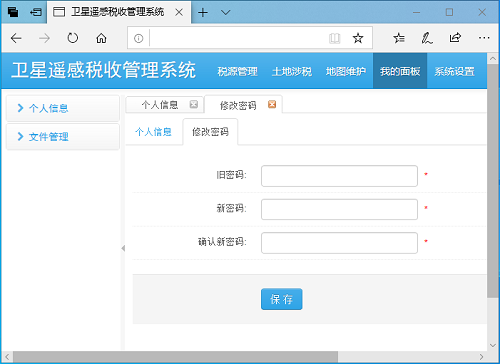Click the browser forward arrow
The height and width of the screenshot is (364, 500).
44,38
